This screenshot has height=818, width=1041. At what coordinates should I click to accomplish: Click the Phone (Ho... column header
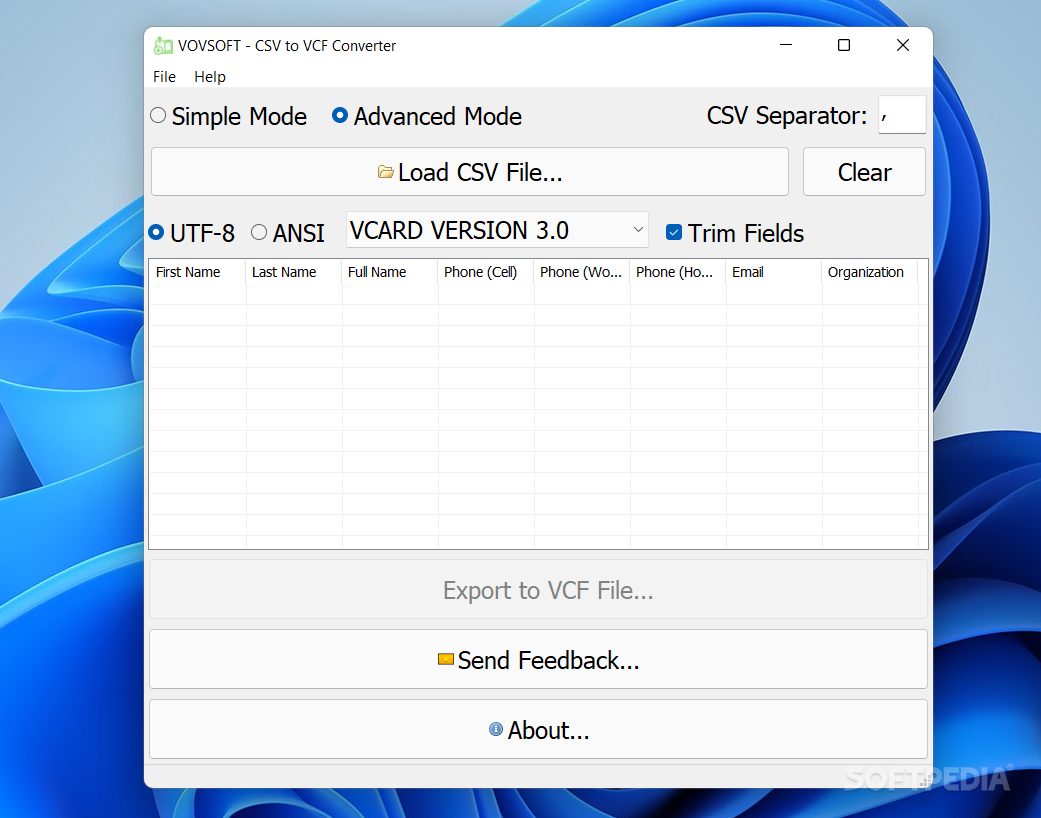point(678,272)
